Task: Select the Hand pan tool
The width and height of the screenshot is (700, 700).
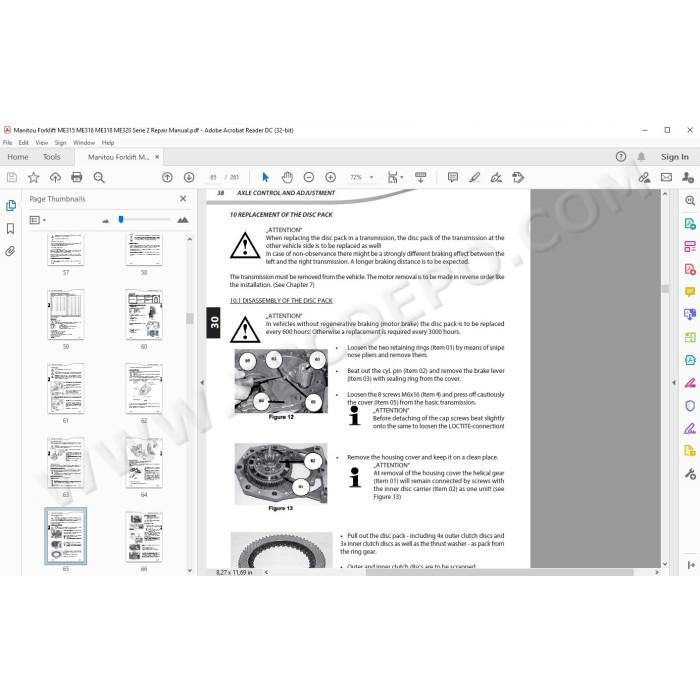Action: tap(287, 177)
